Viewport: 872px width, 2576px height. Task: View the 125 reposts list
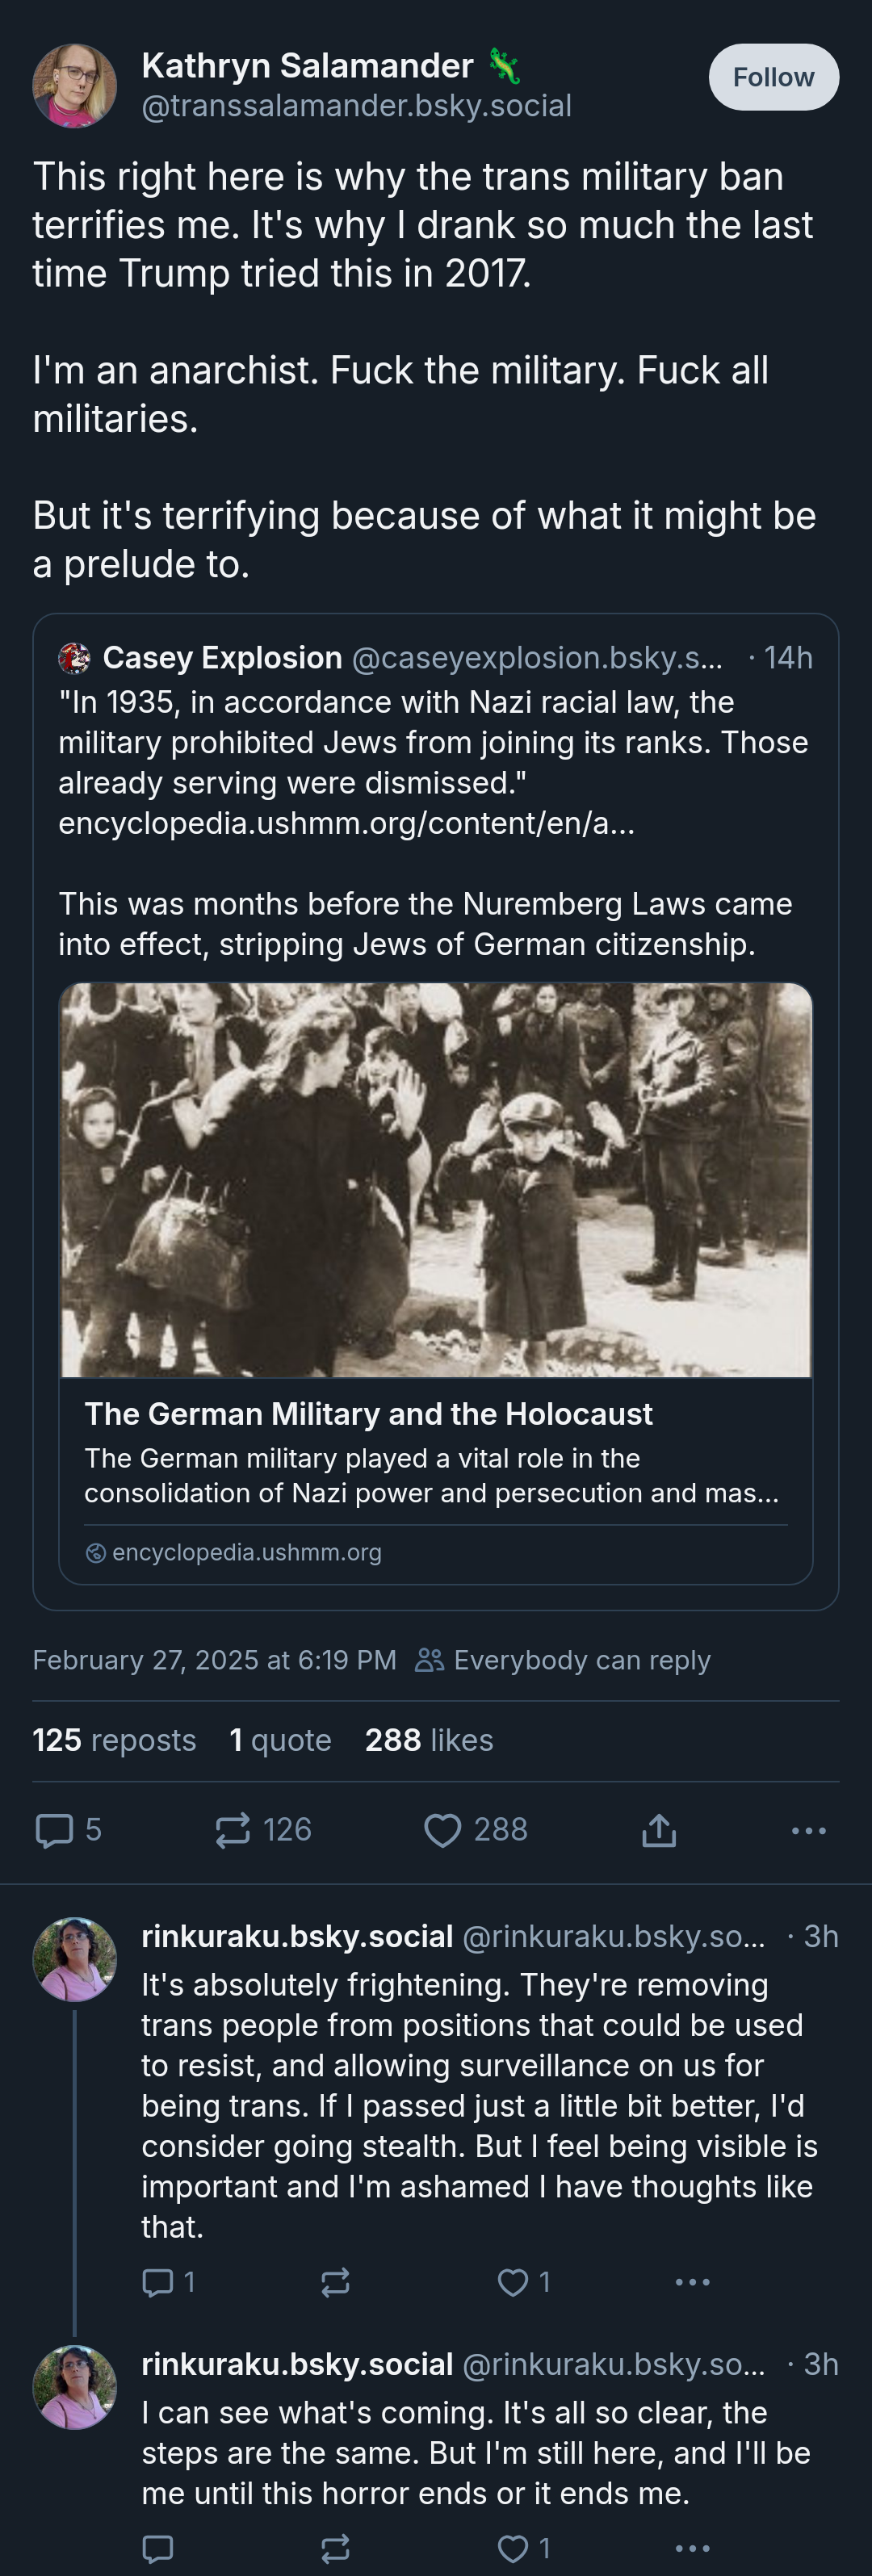[x=114, y=1740]
